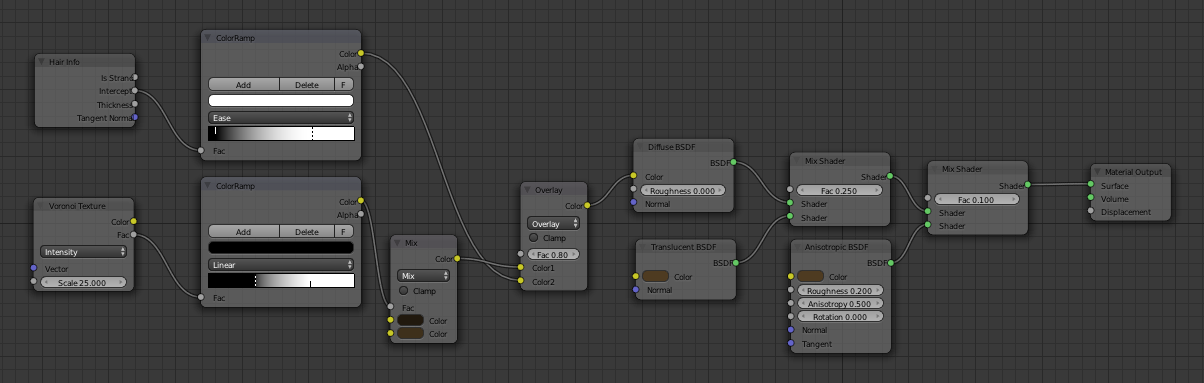Click the Hair Info Tangent Normal output socket

(x=135, y=118)
